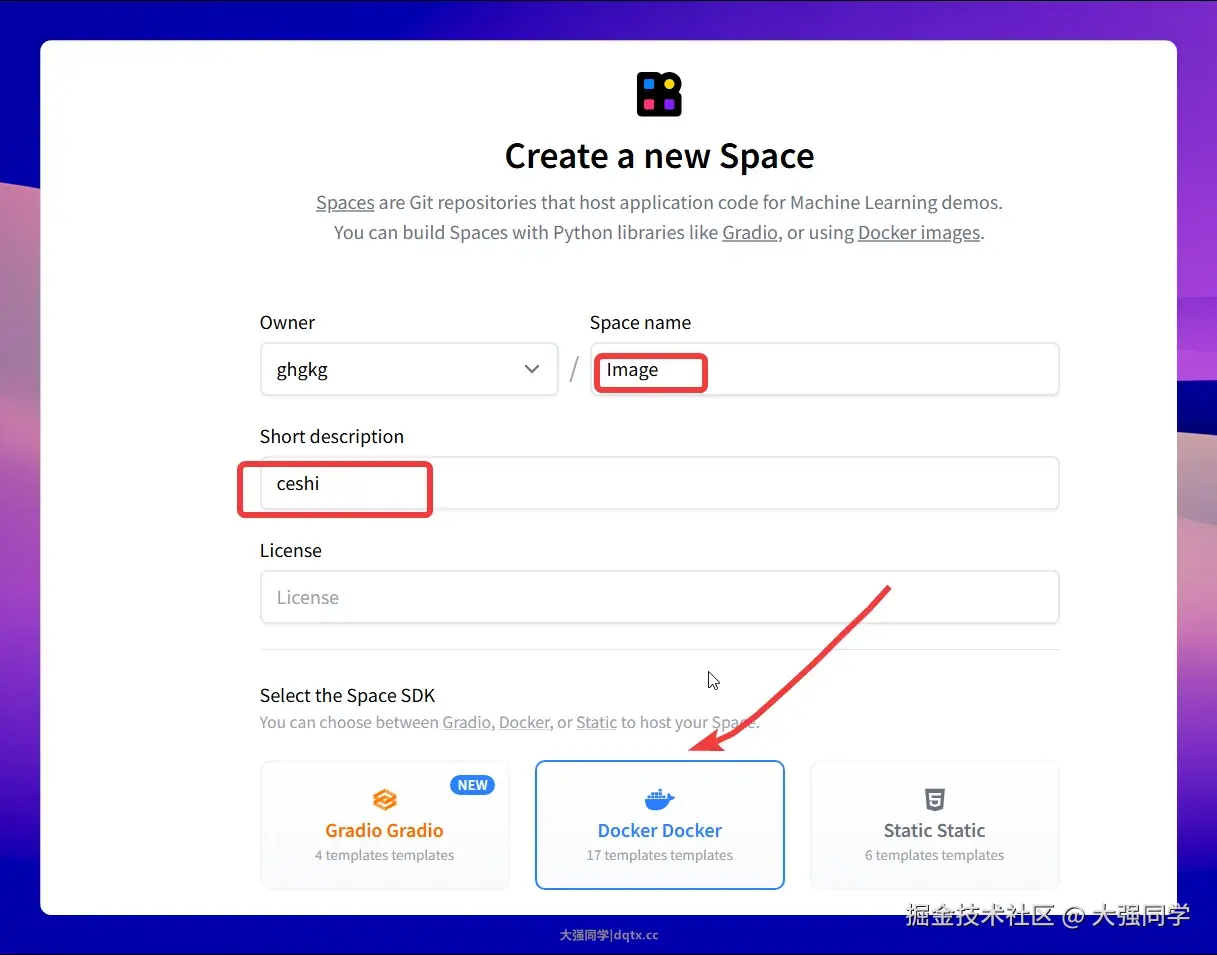Expand the Owner dropdown chevron arrow
1217x955 pixels.
(x=532, y=369)
